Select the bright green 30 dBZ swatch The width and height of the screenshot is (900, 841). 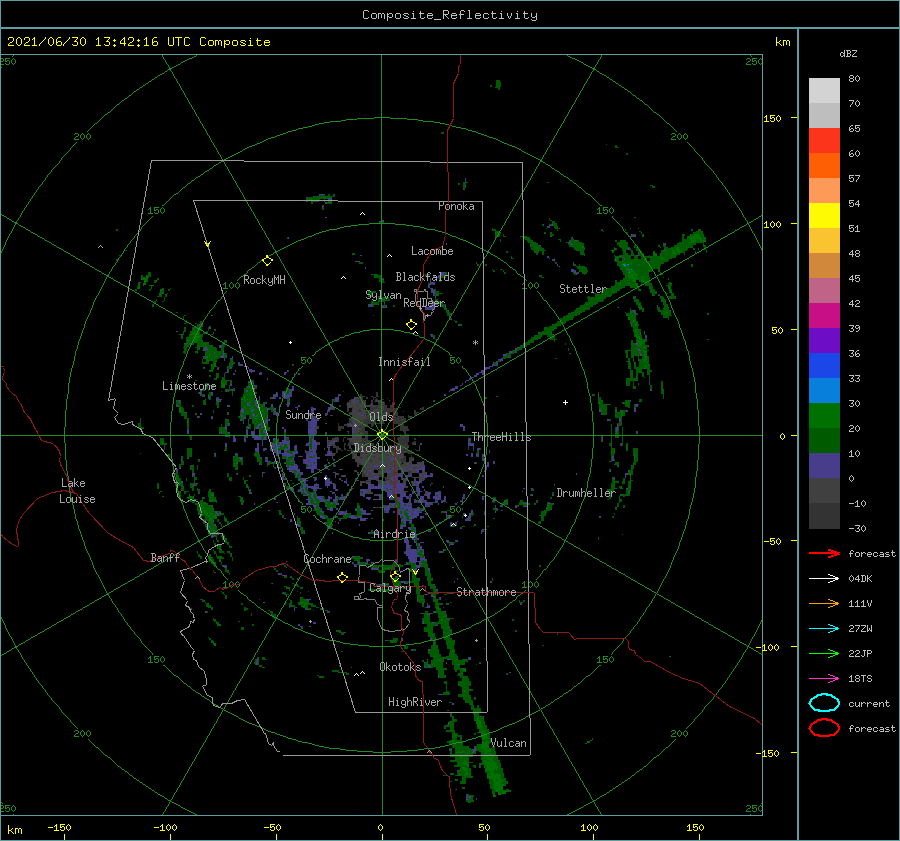point(824,416)
